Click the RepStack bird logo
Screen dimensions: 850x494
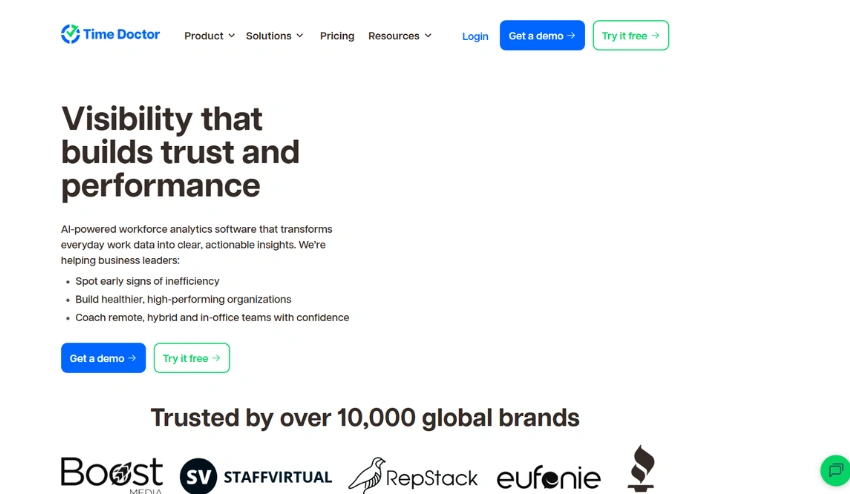click(x=367, y=475)
